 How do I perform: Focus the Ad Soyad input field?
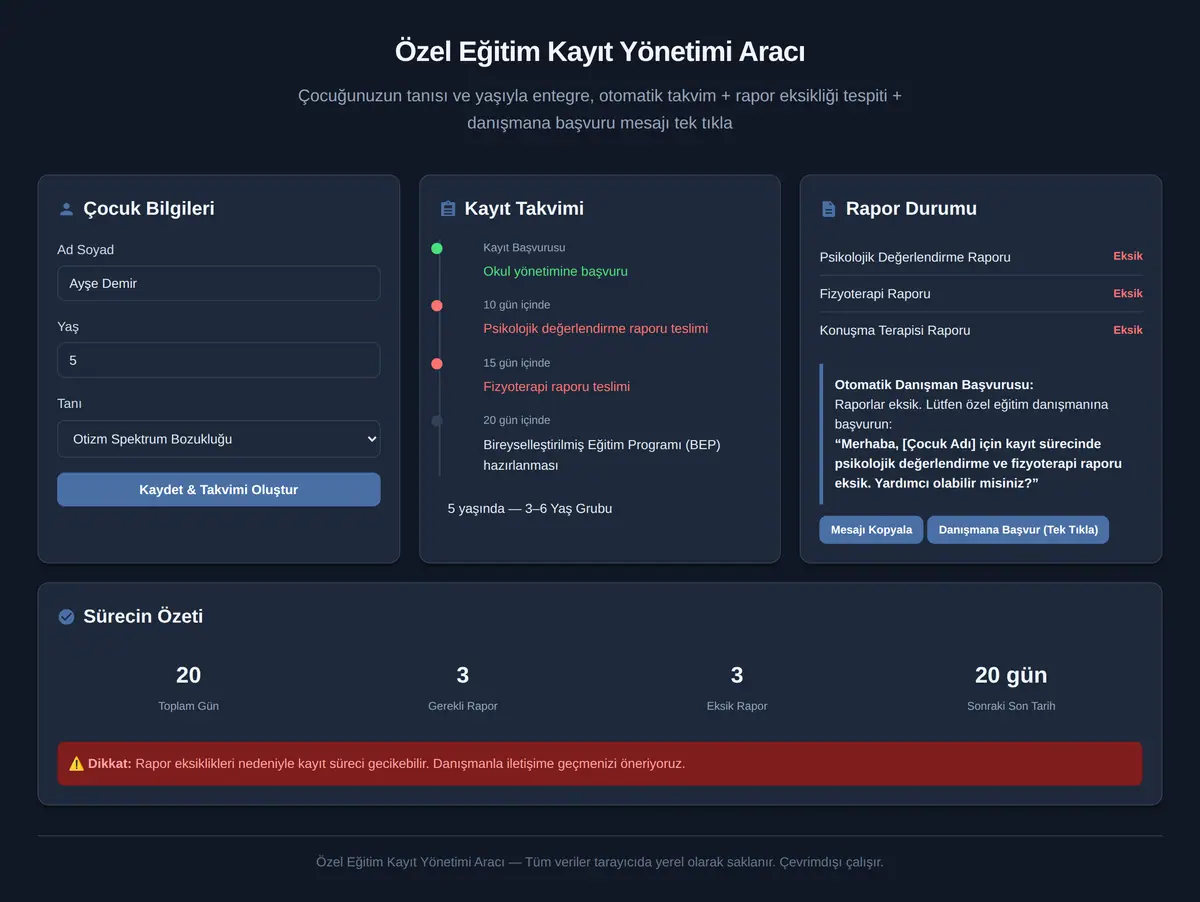click(x=219, y=283)
